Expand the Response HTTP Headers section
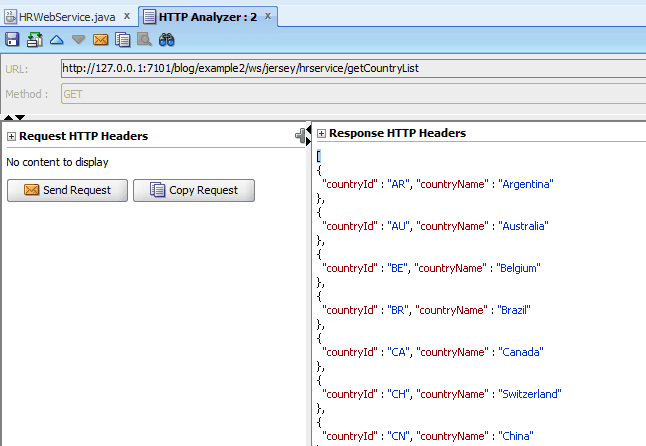 point(321,133)
